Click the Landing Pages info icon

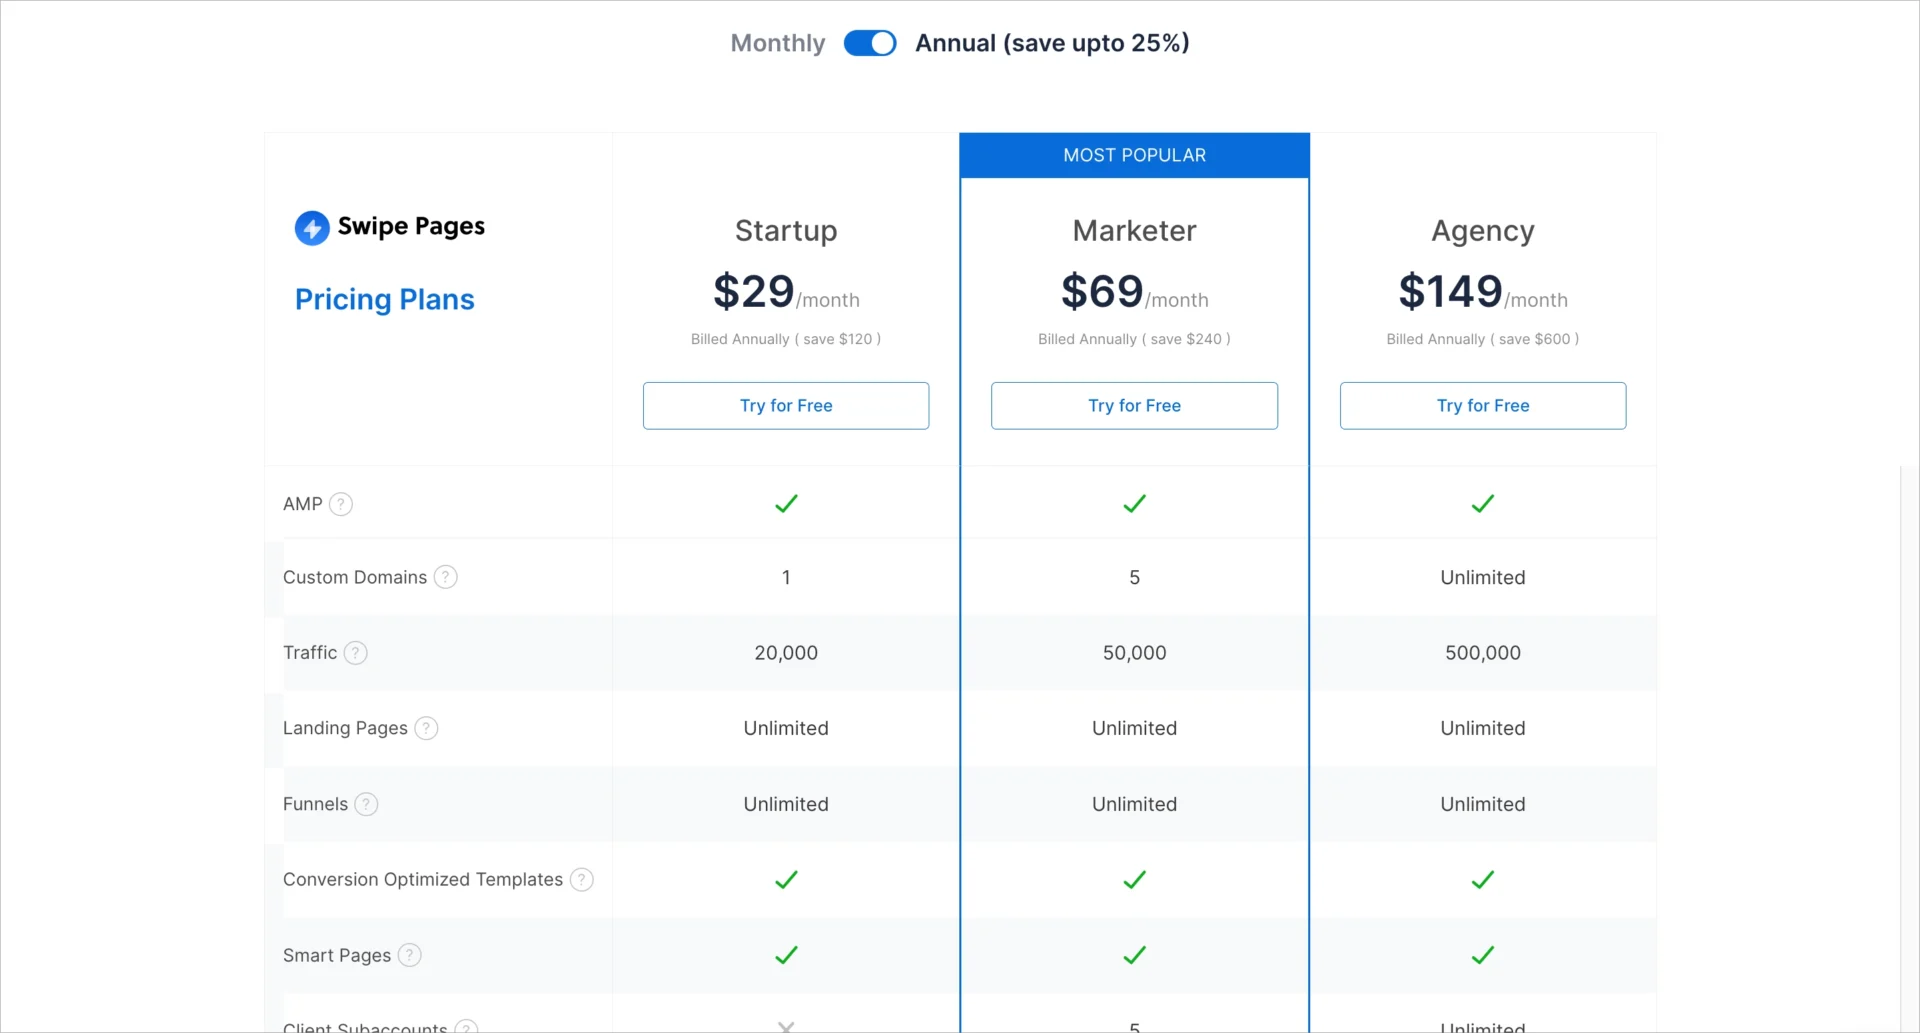pyautogui.click(x=426, y=728)
